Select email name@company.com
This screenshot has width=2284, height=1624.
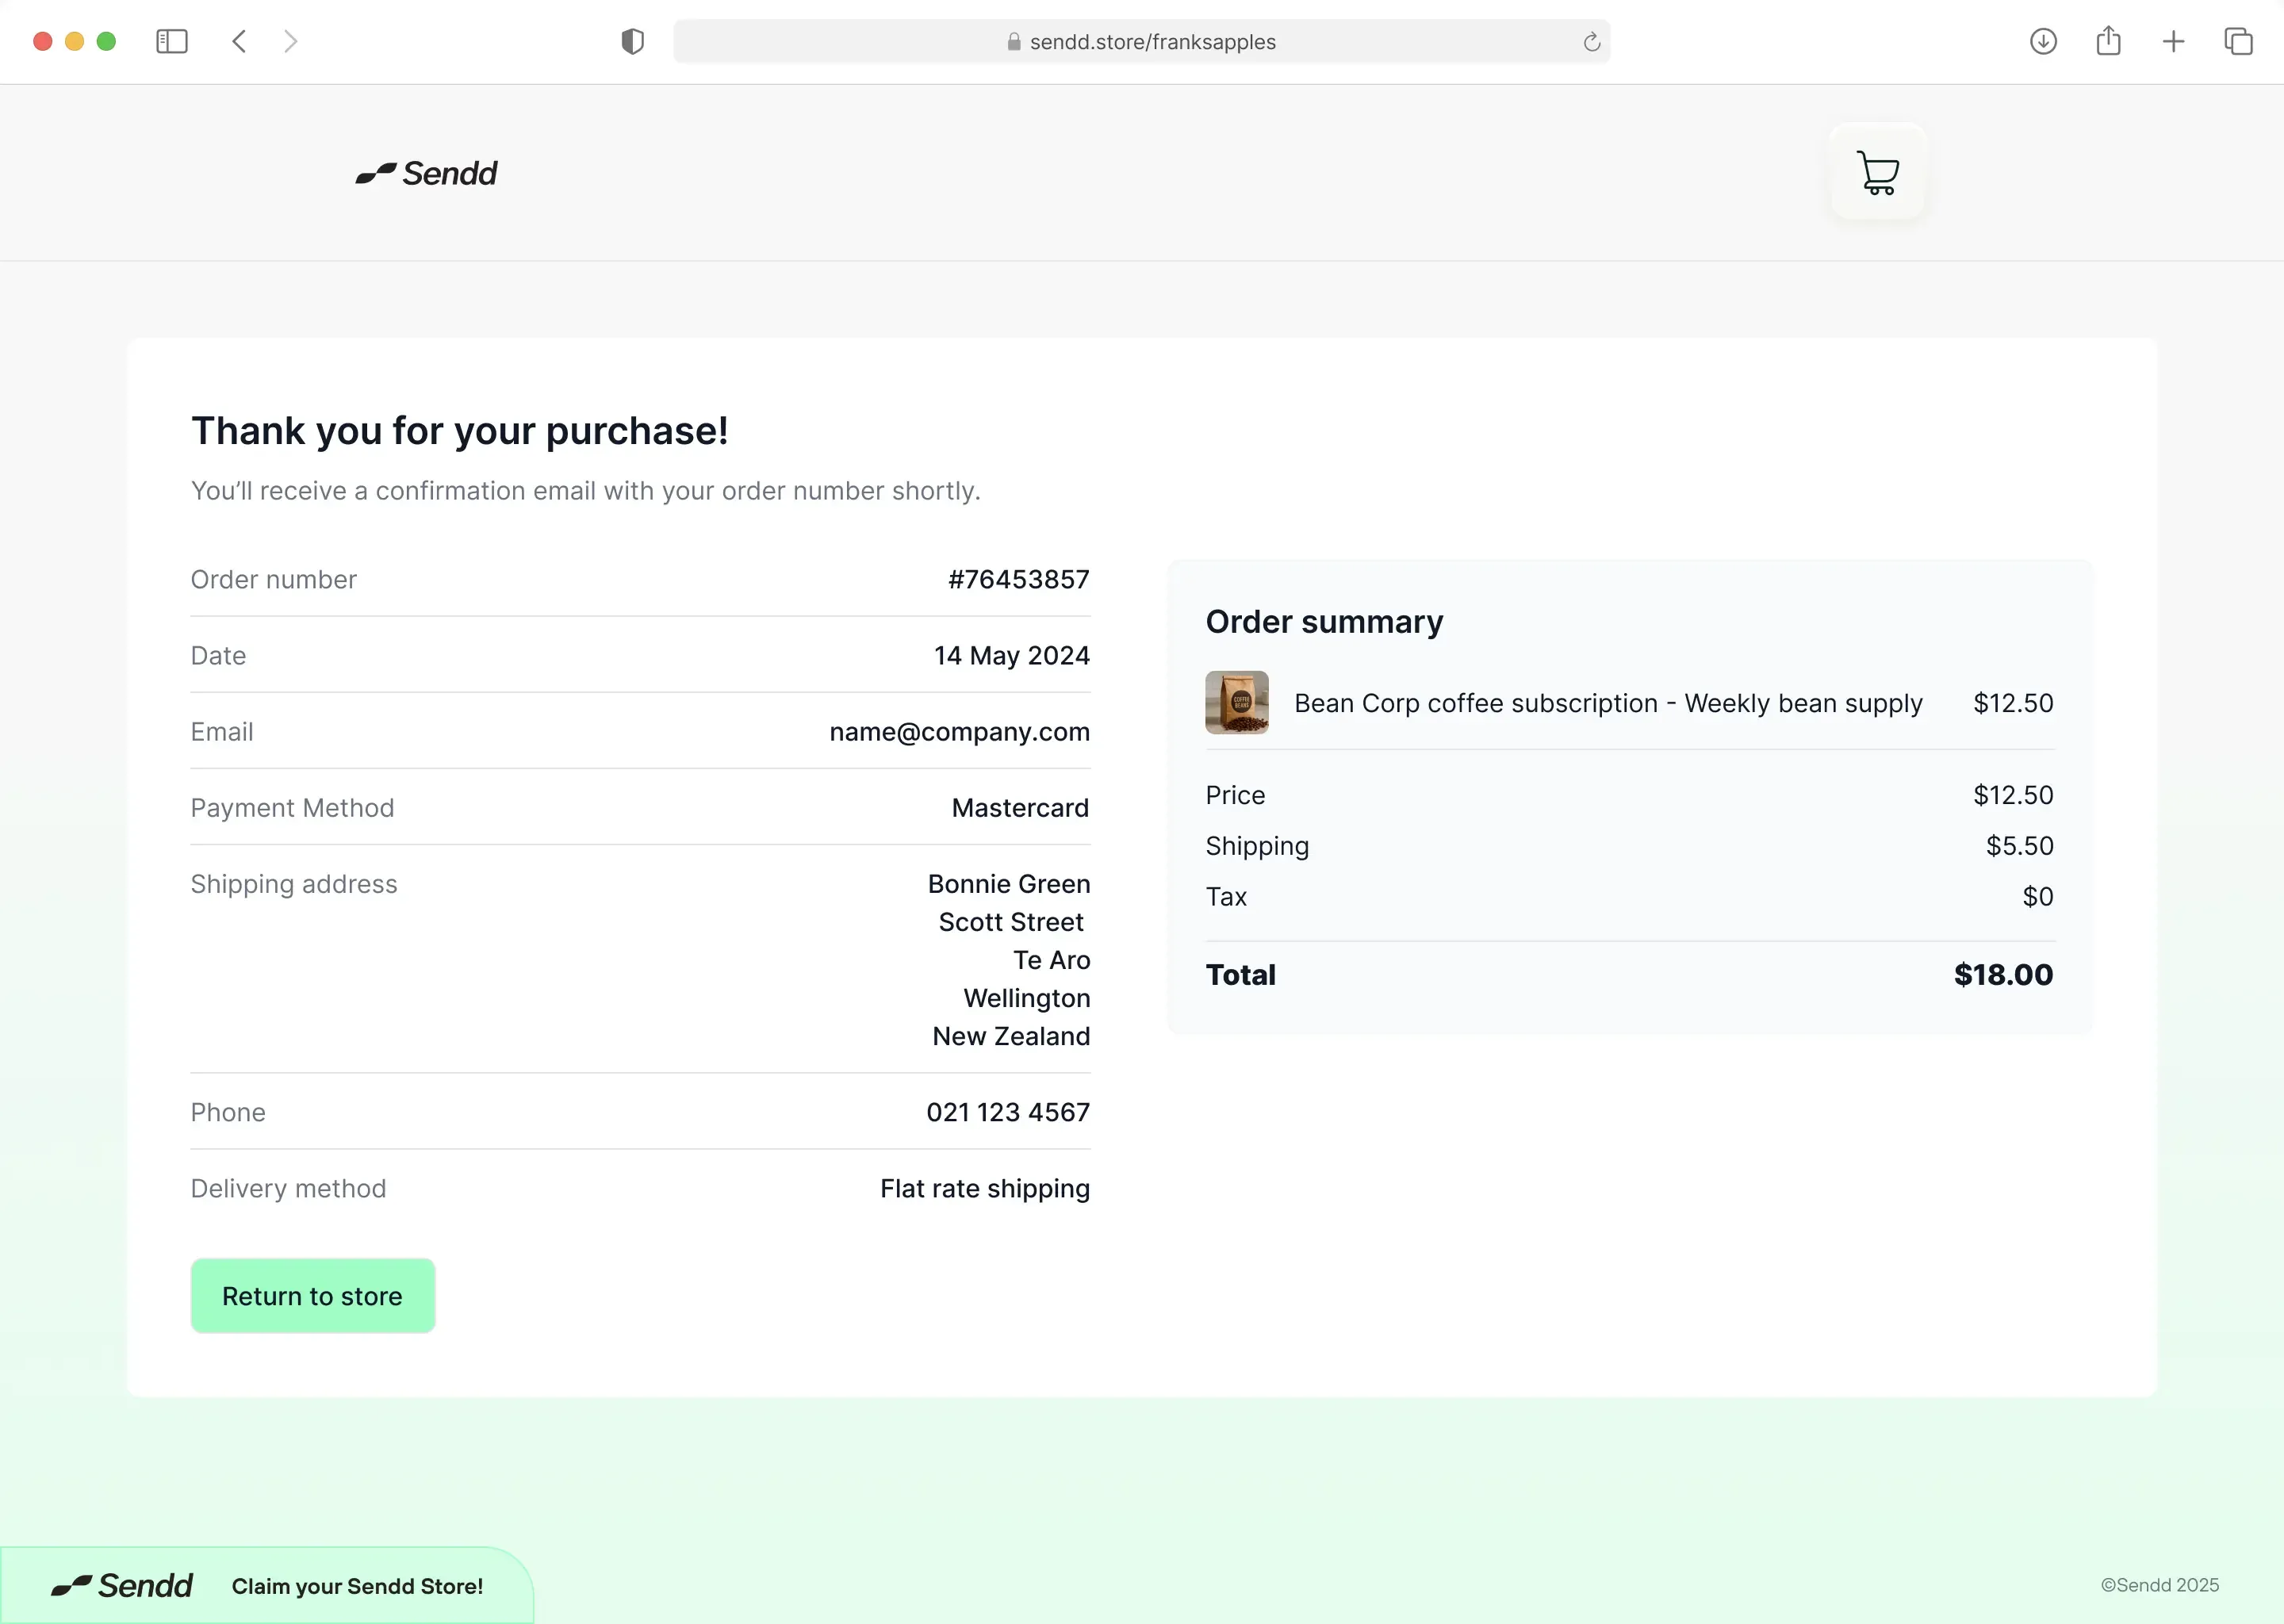pyautogui.click(x=959, y=732)
